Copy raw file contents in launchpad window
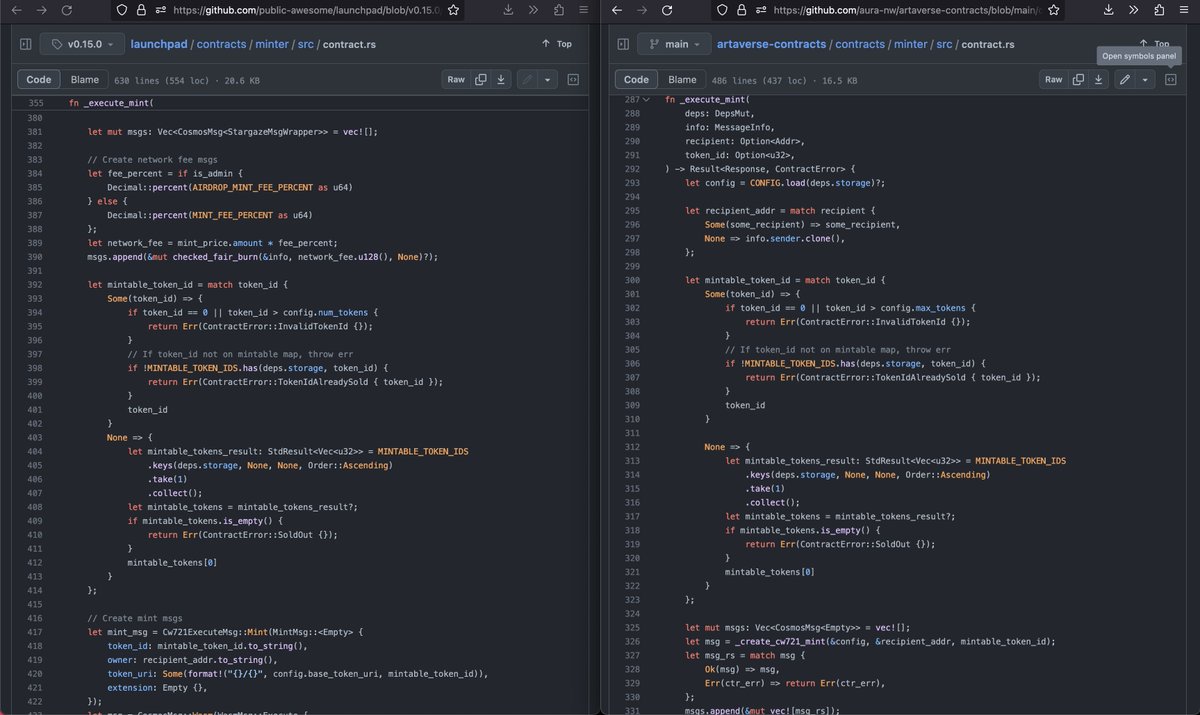The image size is (1200, 715). 481,79
